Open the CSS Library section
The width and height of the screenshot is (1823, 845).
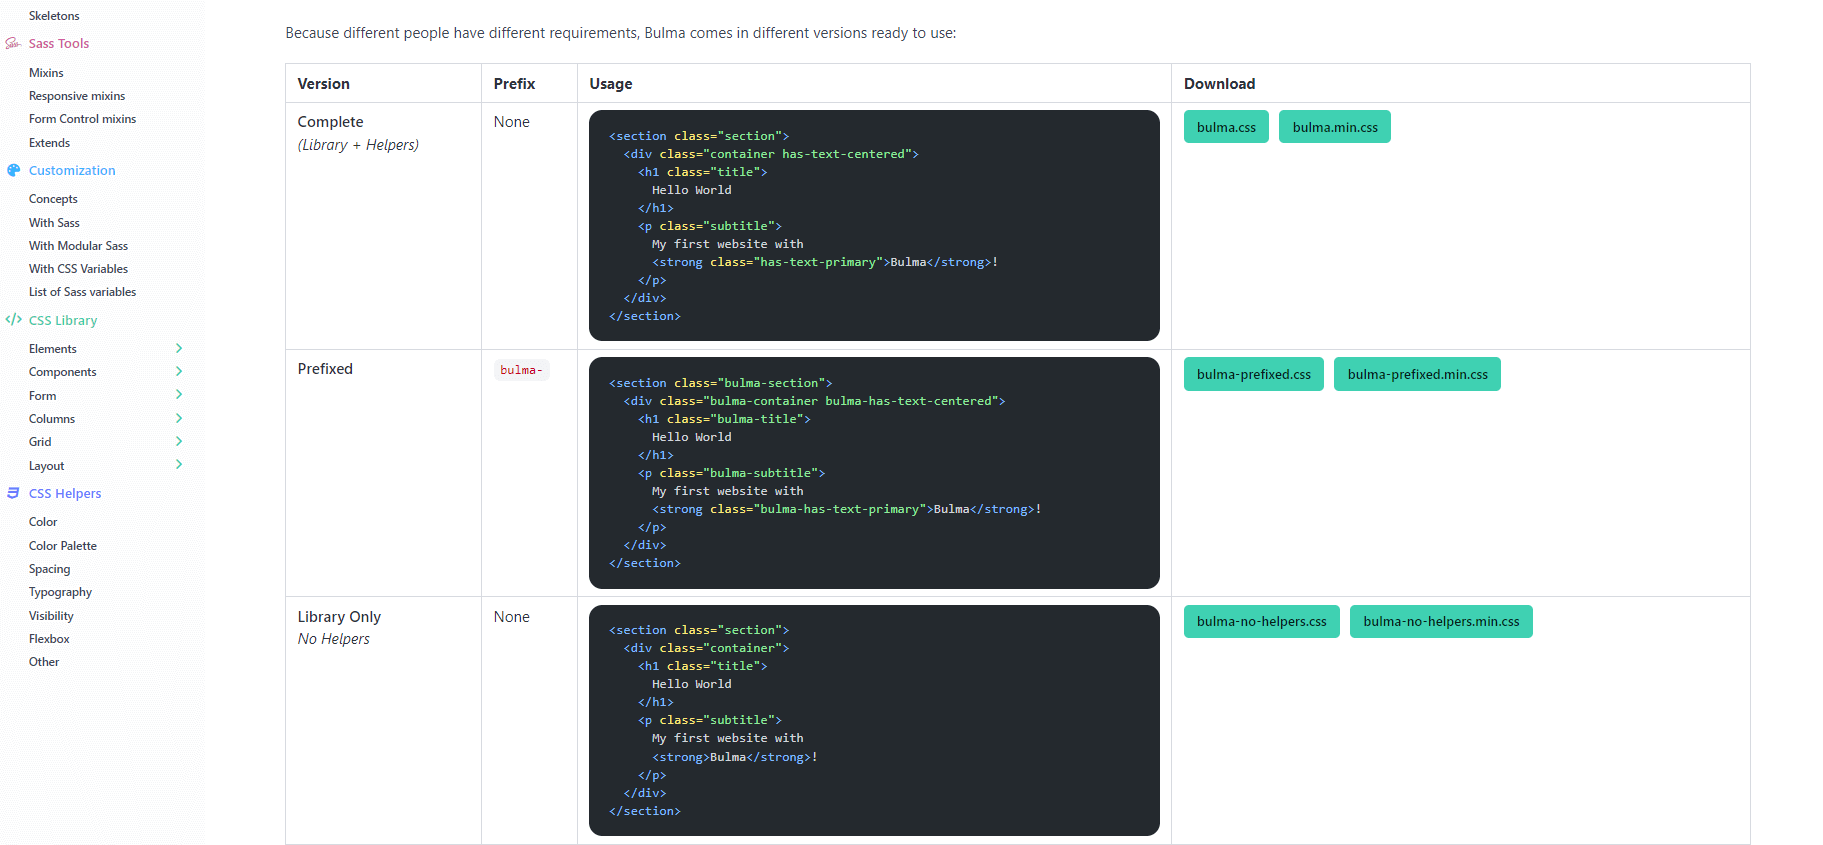pos(63,320)
